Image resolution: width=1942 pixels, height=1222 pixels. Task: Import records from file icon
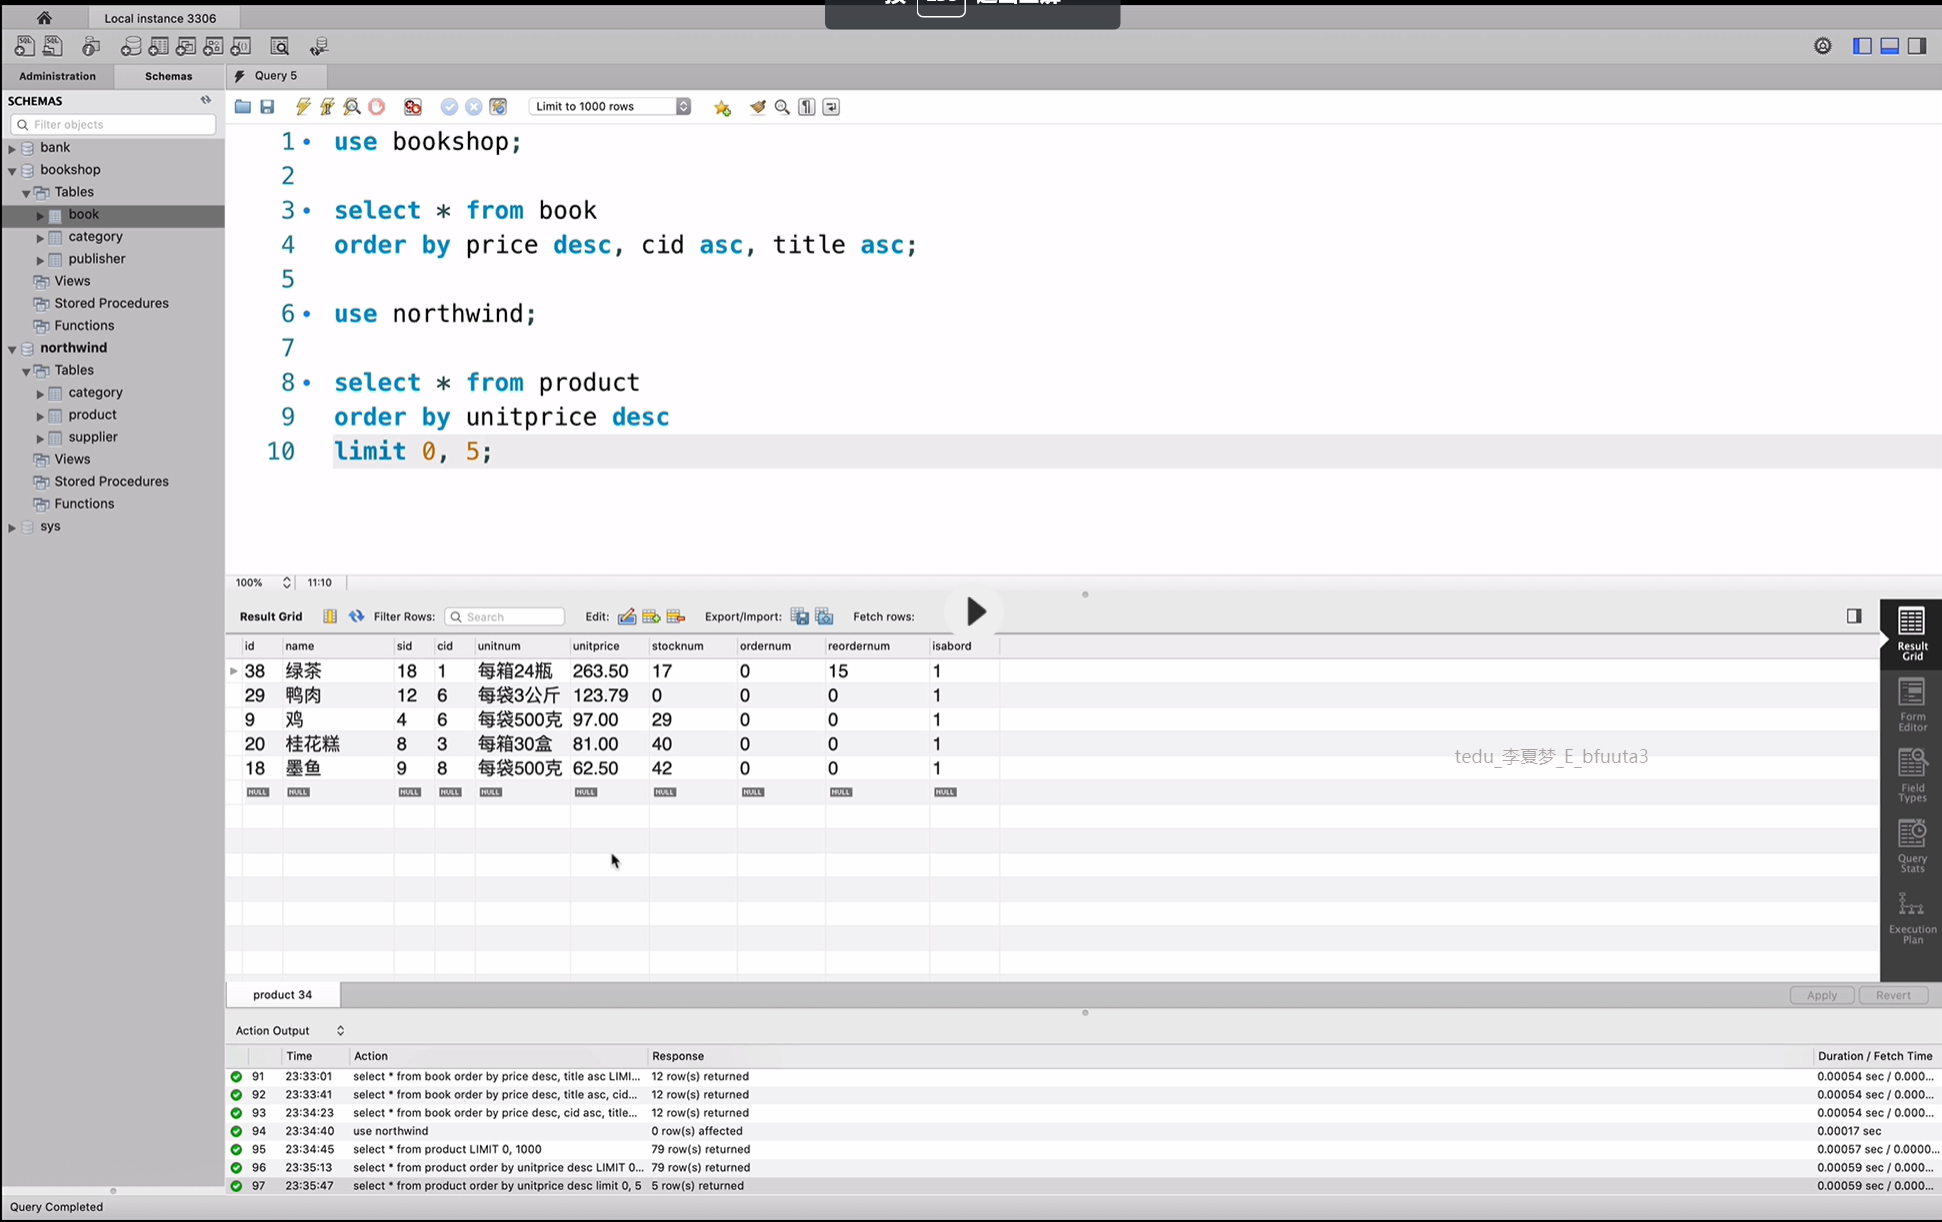click(824, 616)
